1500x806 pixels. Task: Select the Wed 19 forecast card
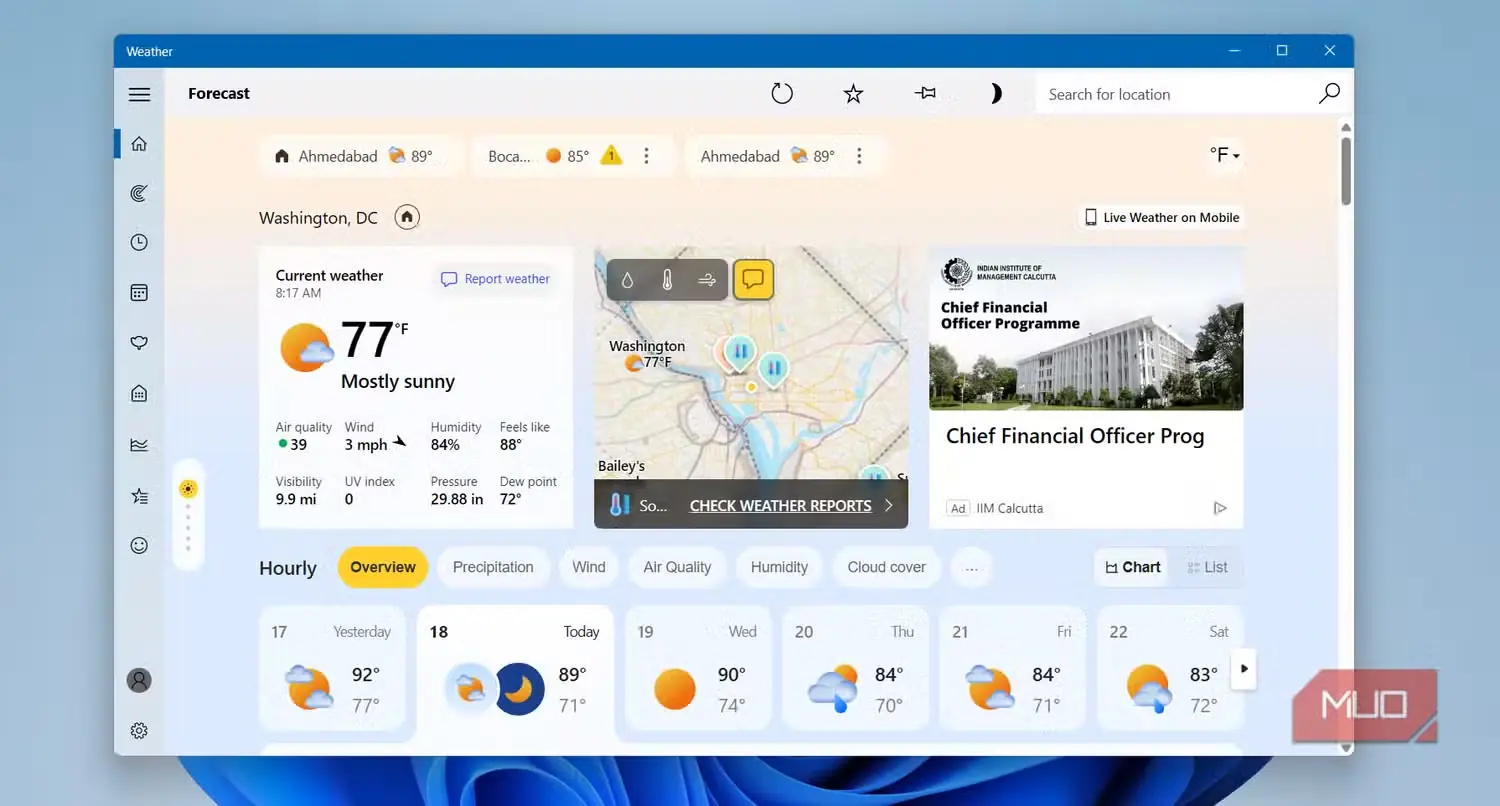click(698, 667)
